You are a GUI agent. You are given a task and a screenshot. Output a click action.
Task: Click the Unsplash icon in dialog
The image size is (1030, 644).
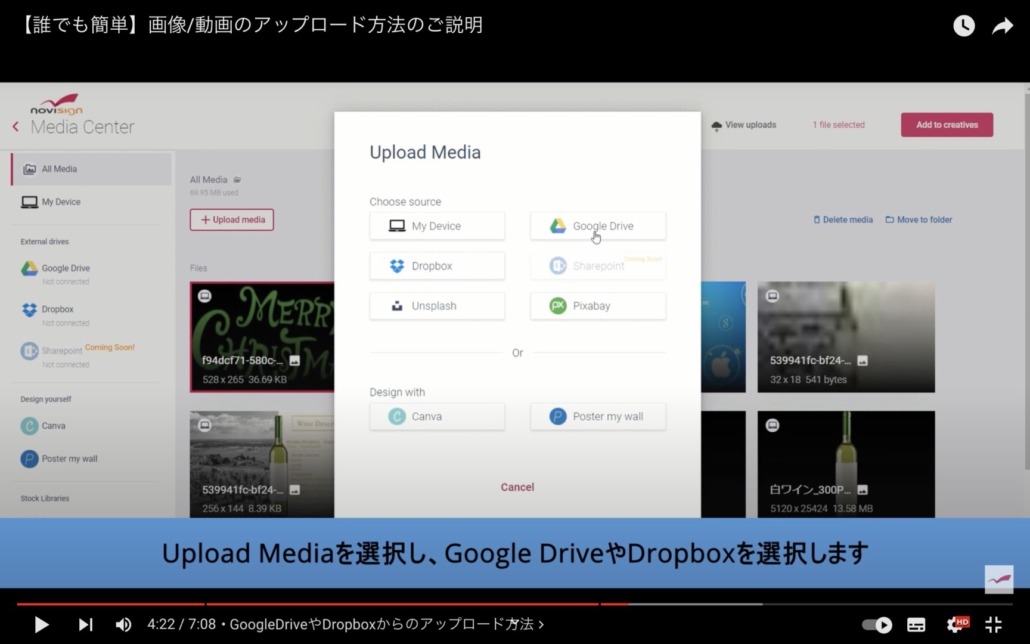point(397,306)
